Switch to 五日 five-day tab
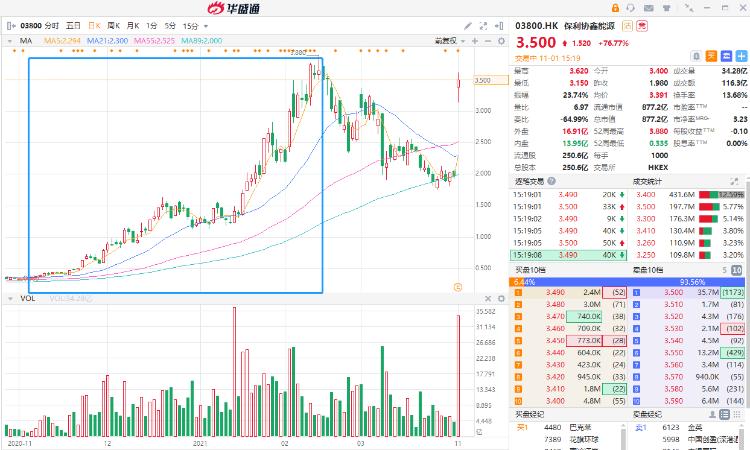Screen dimensions: 750x450 73,26
